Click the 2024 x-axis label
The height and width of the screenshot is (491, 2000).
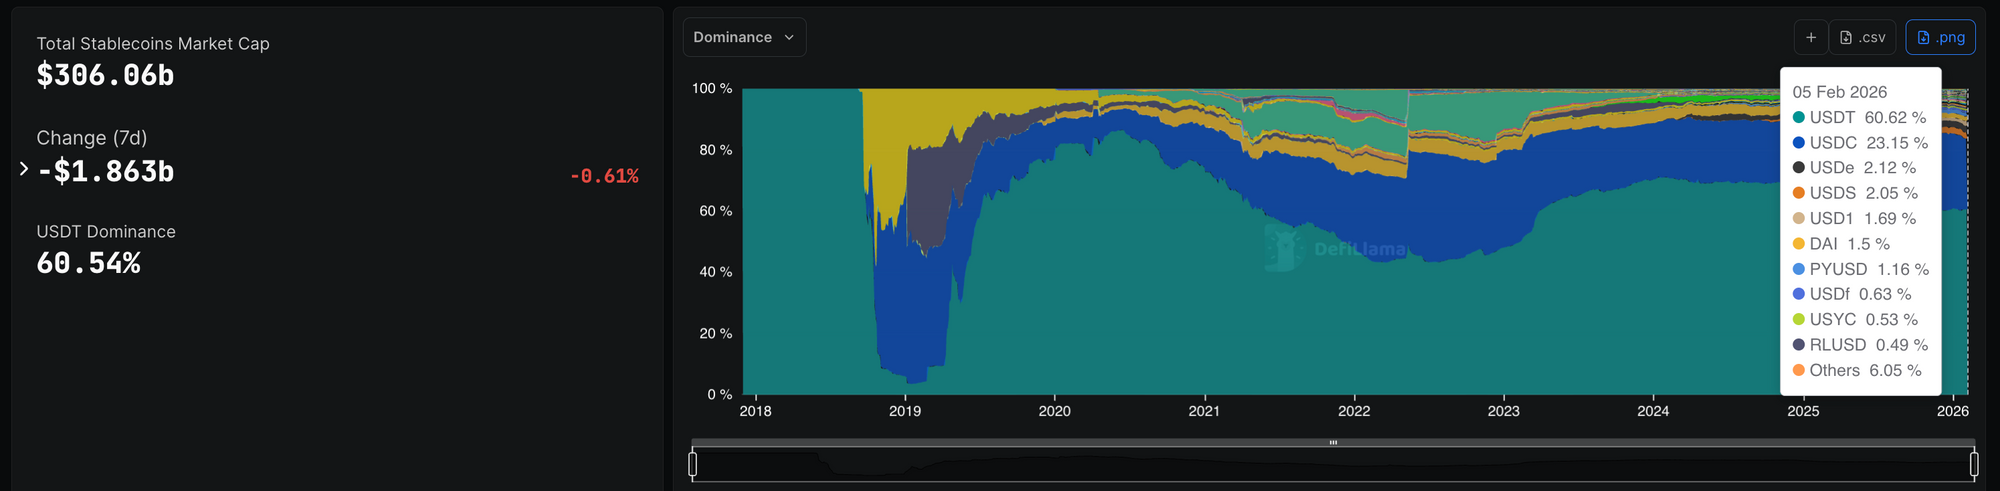[1653, 411]
